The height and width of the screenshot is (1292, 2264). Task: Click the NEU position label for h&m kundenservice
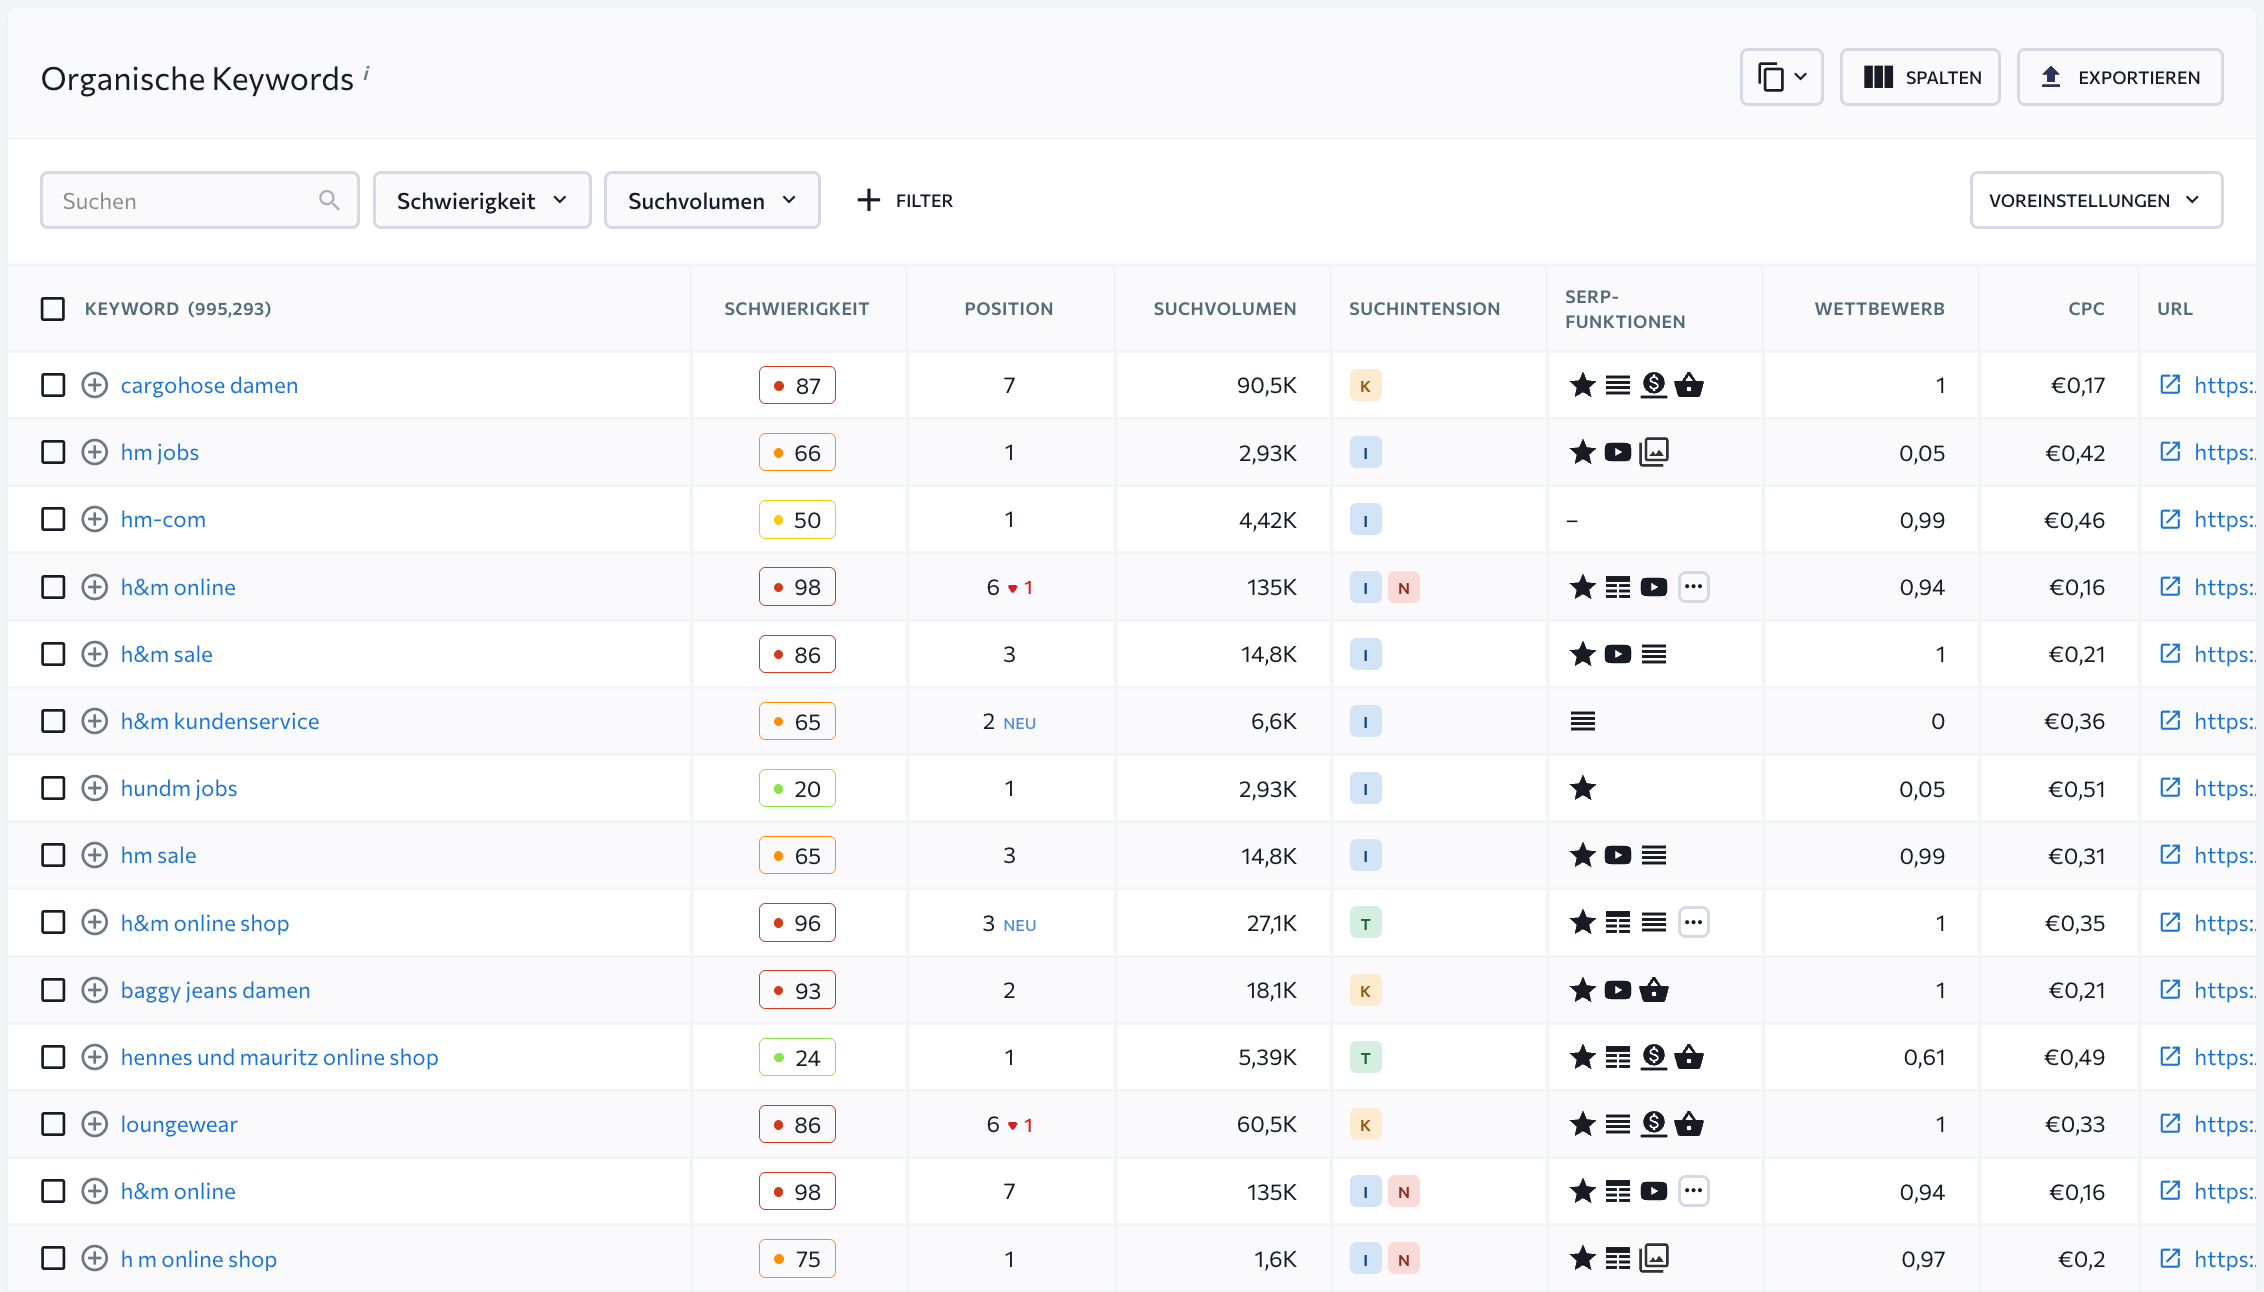point(1020,723)
